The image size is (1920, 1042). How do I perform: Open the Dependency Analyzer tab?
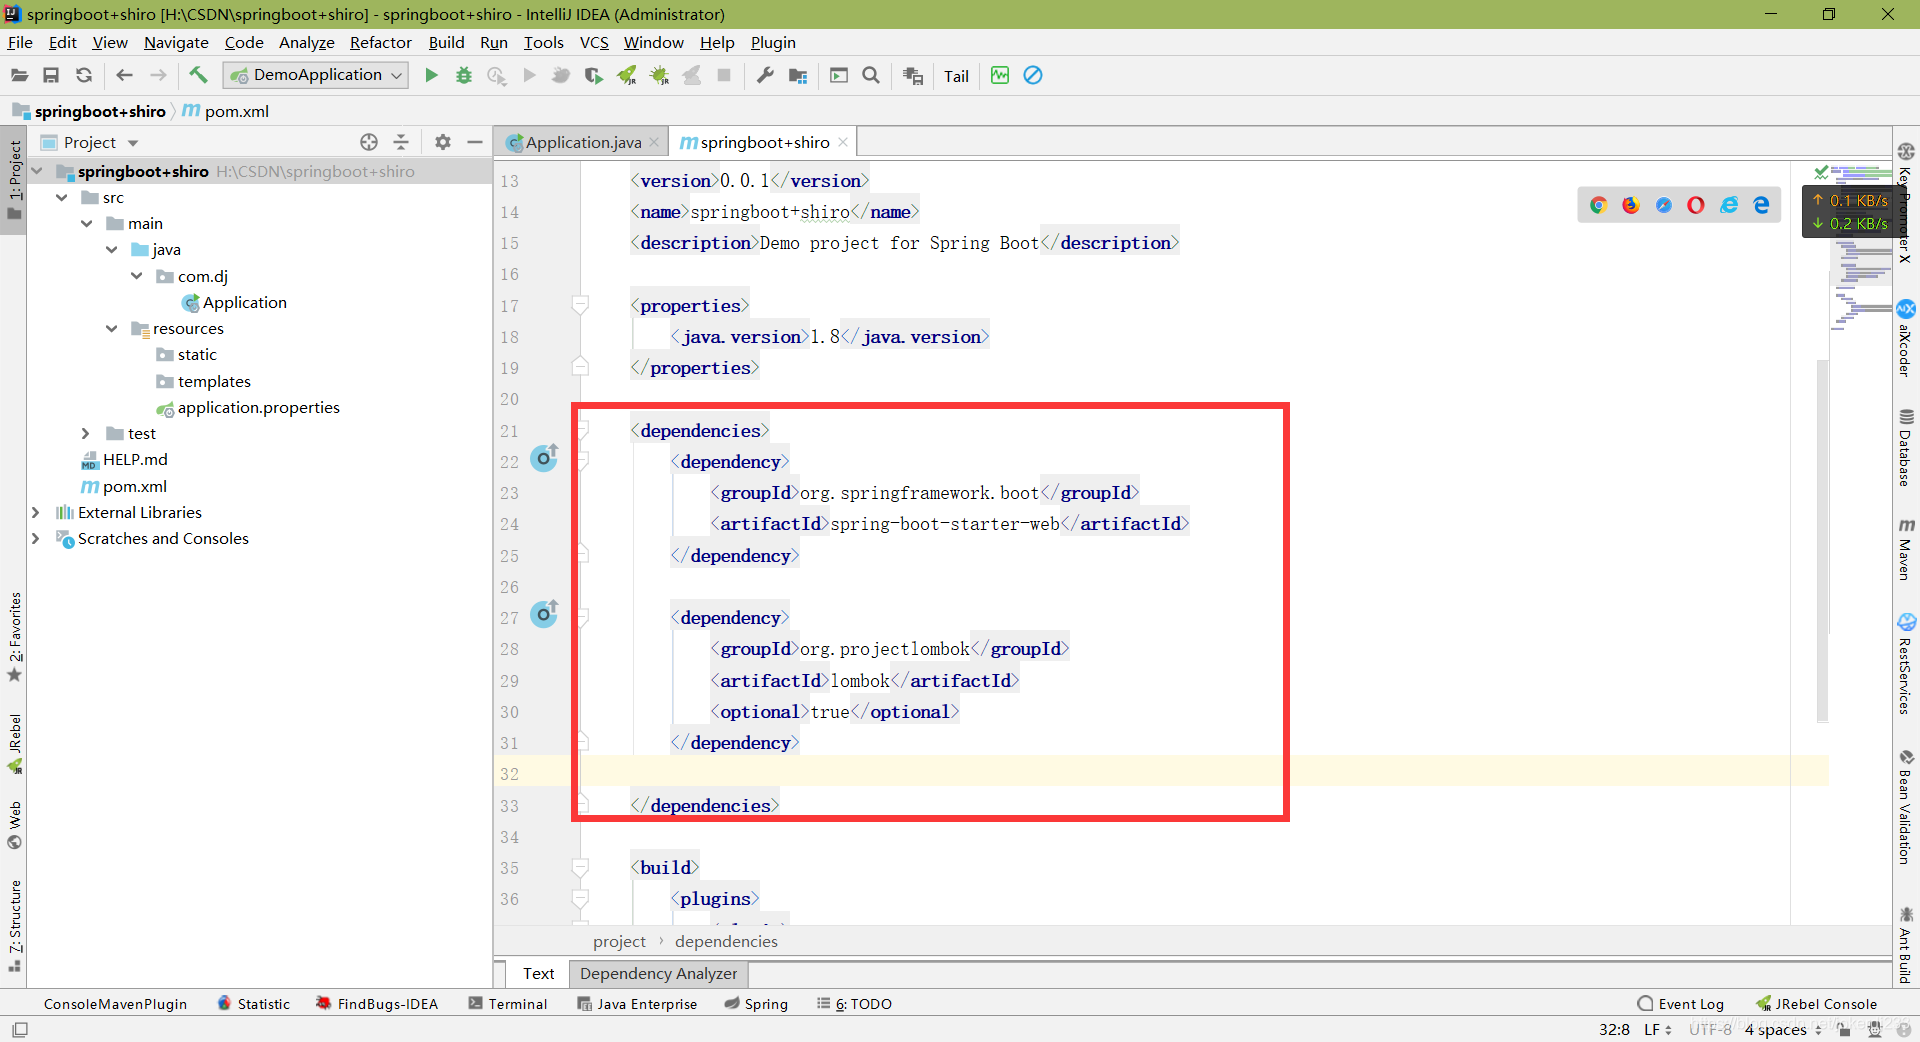pos(658,973)
